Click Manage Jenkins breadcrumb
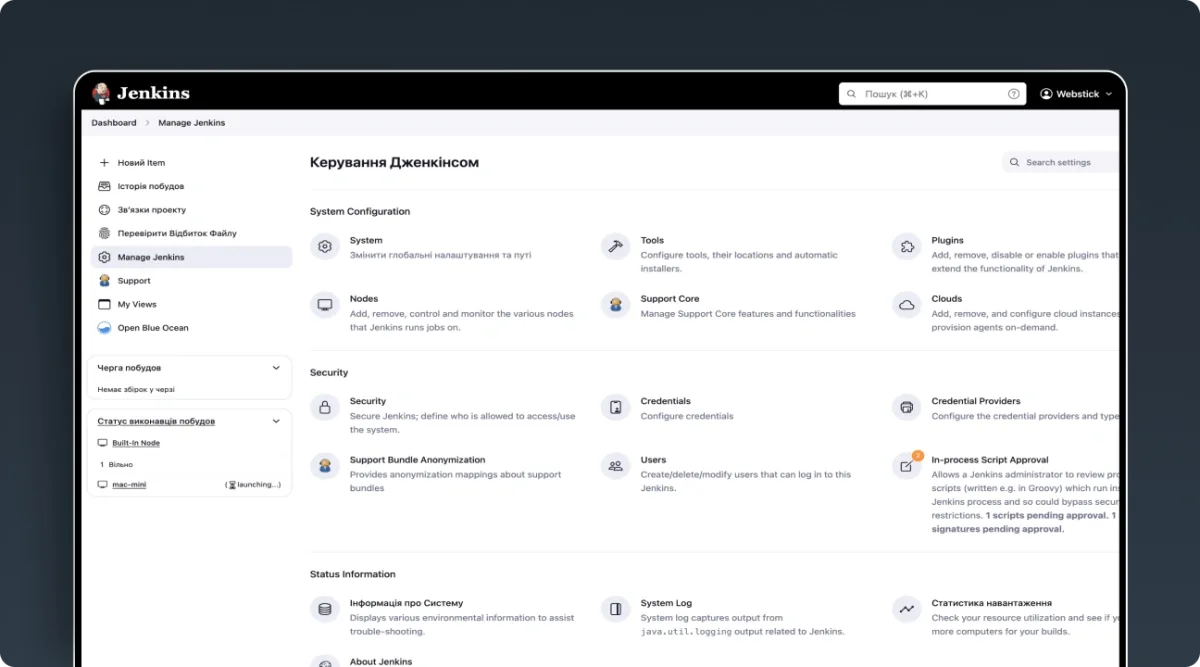 pyautogui.click(x=192, y=123)
